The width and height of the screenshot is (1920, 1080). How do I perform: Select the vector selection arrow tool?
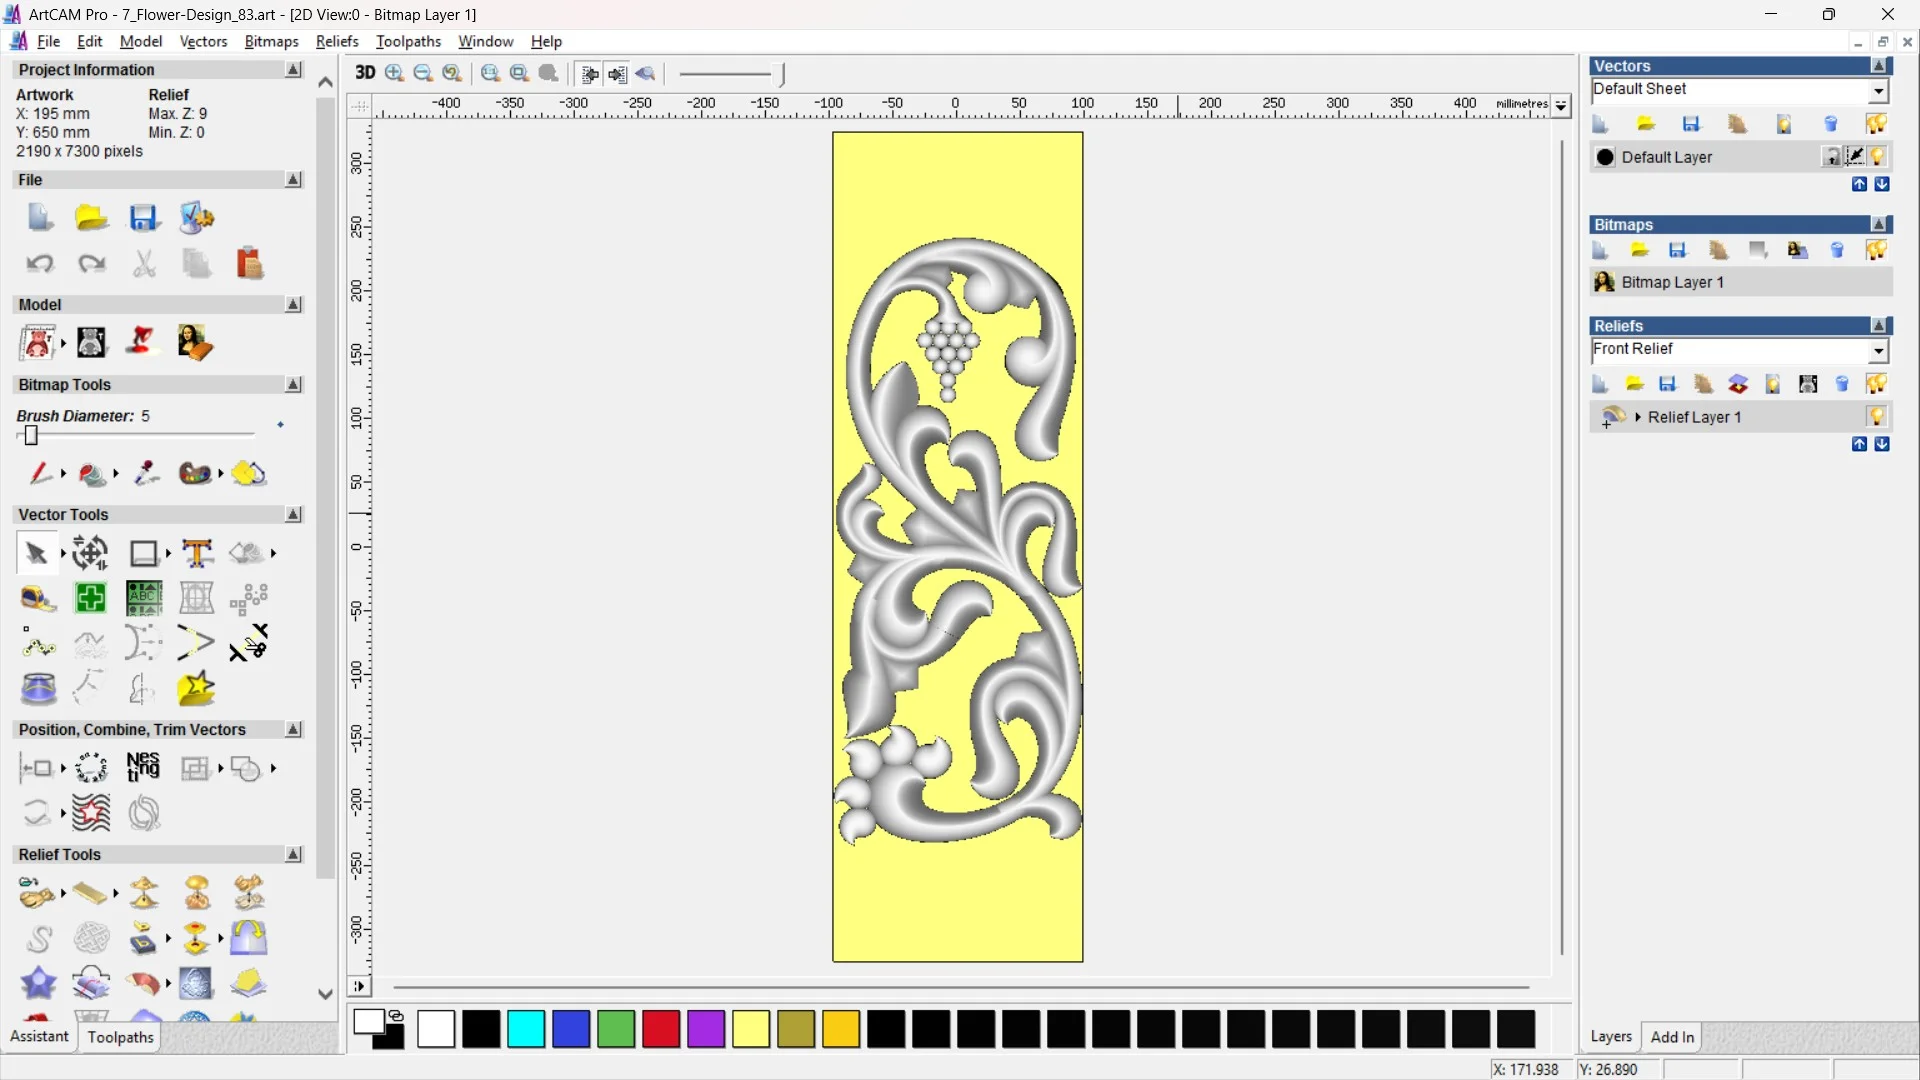click(x=36, y=552)
